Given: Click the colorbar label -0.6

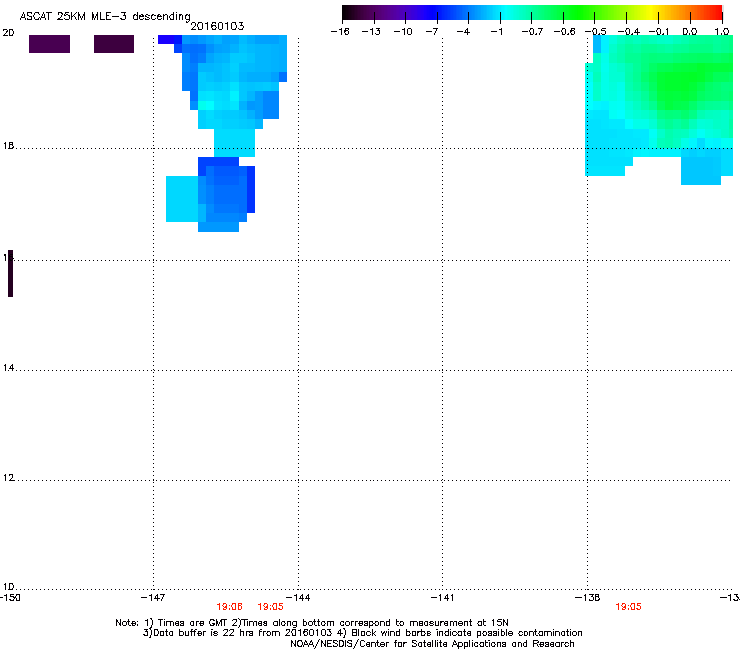Looking at the screenshot, I should 564,32.
